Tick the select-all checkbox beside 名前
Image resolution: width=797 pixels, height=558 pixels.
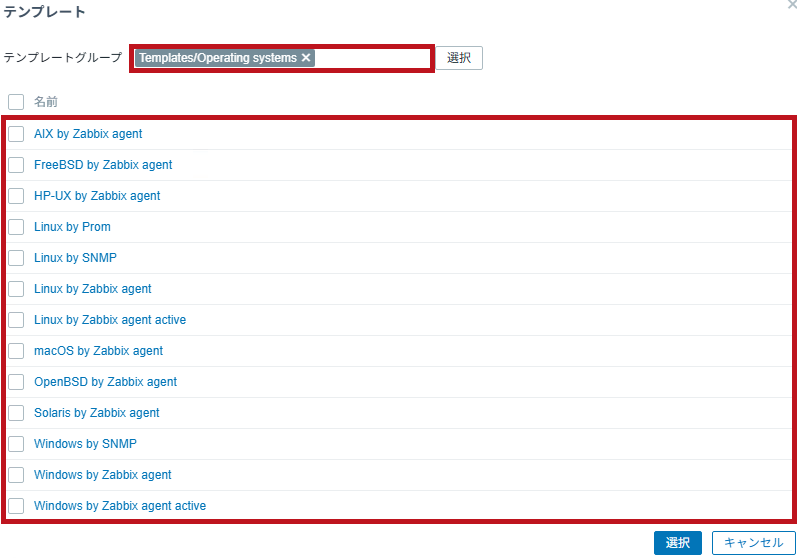(x=16, y=102)
